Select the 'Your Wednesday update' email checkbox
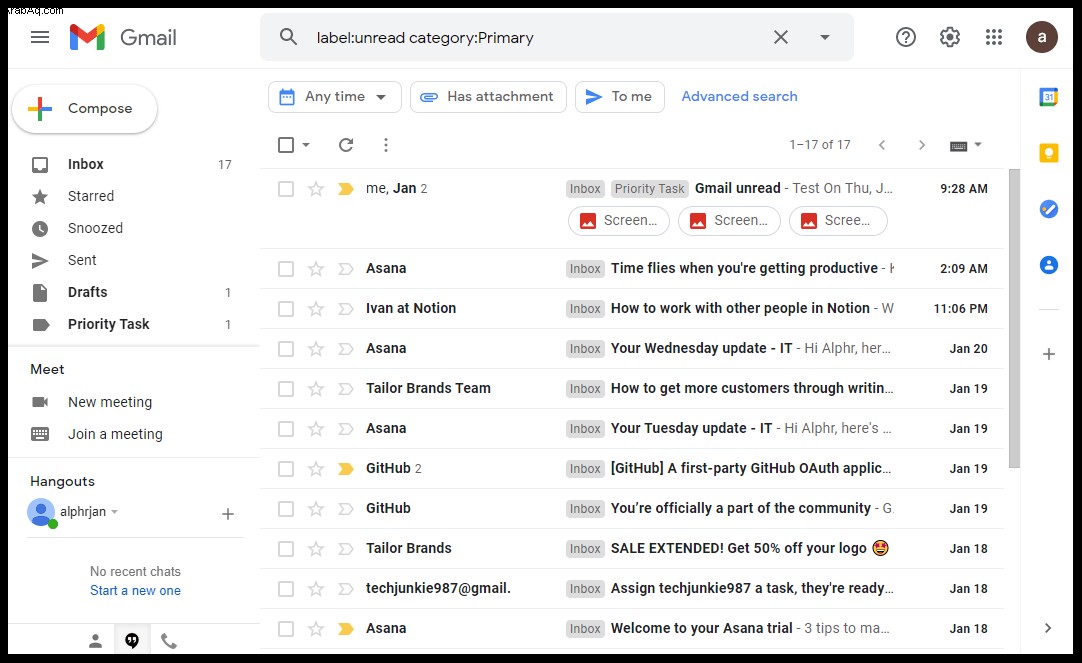The image size is (1082, 663). pyautogui.click(x=286, y=349)
